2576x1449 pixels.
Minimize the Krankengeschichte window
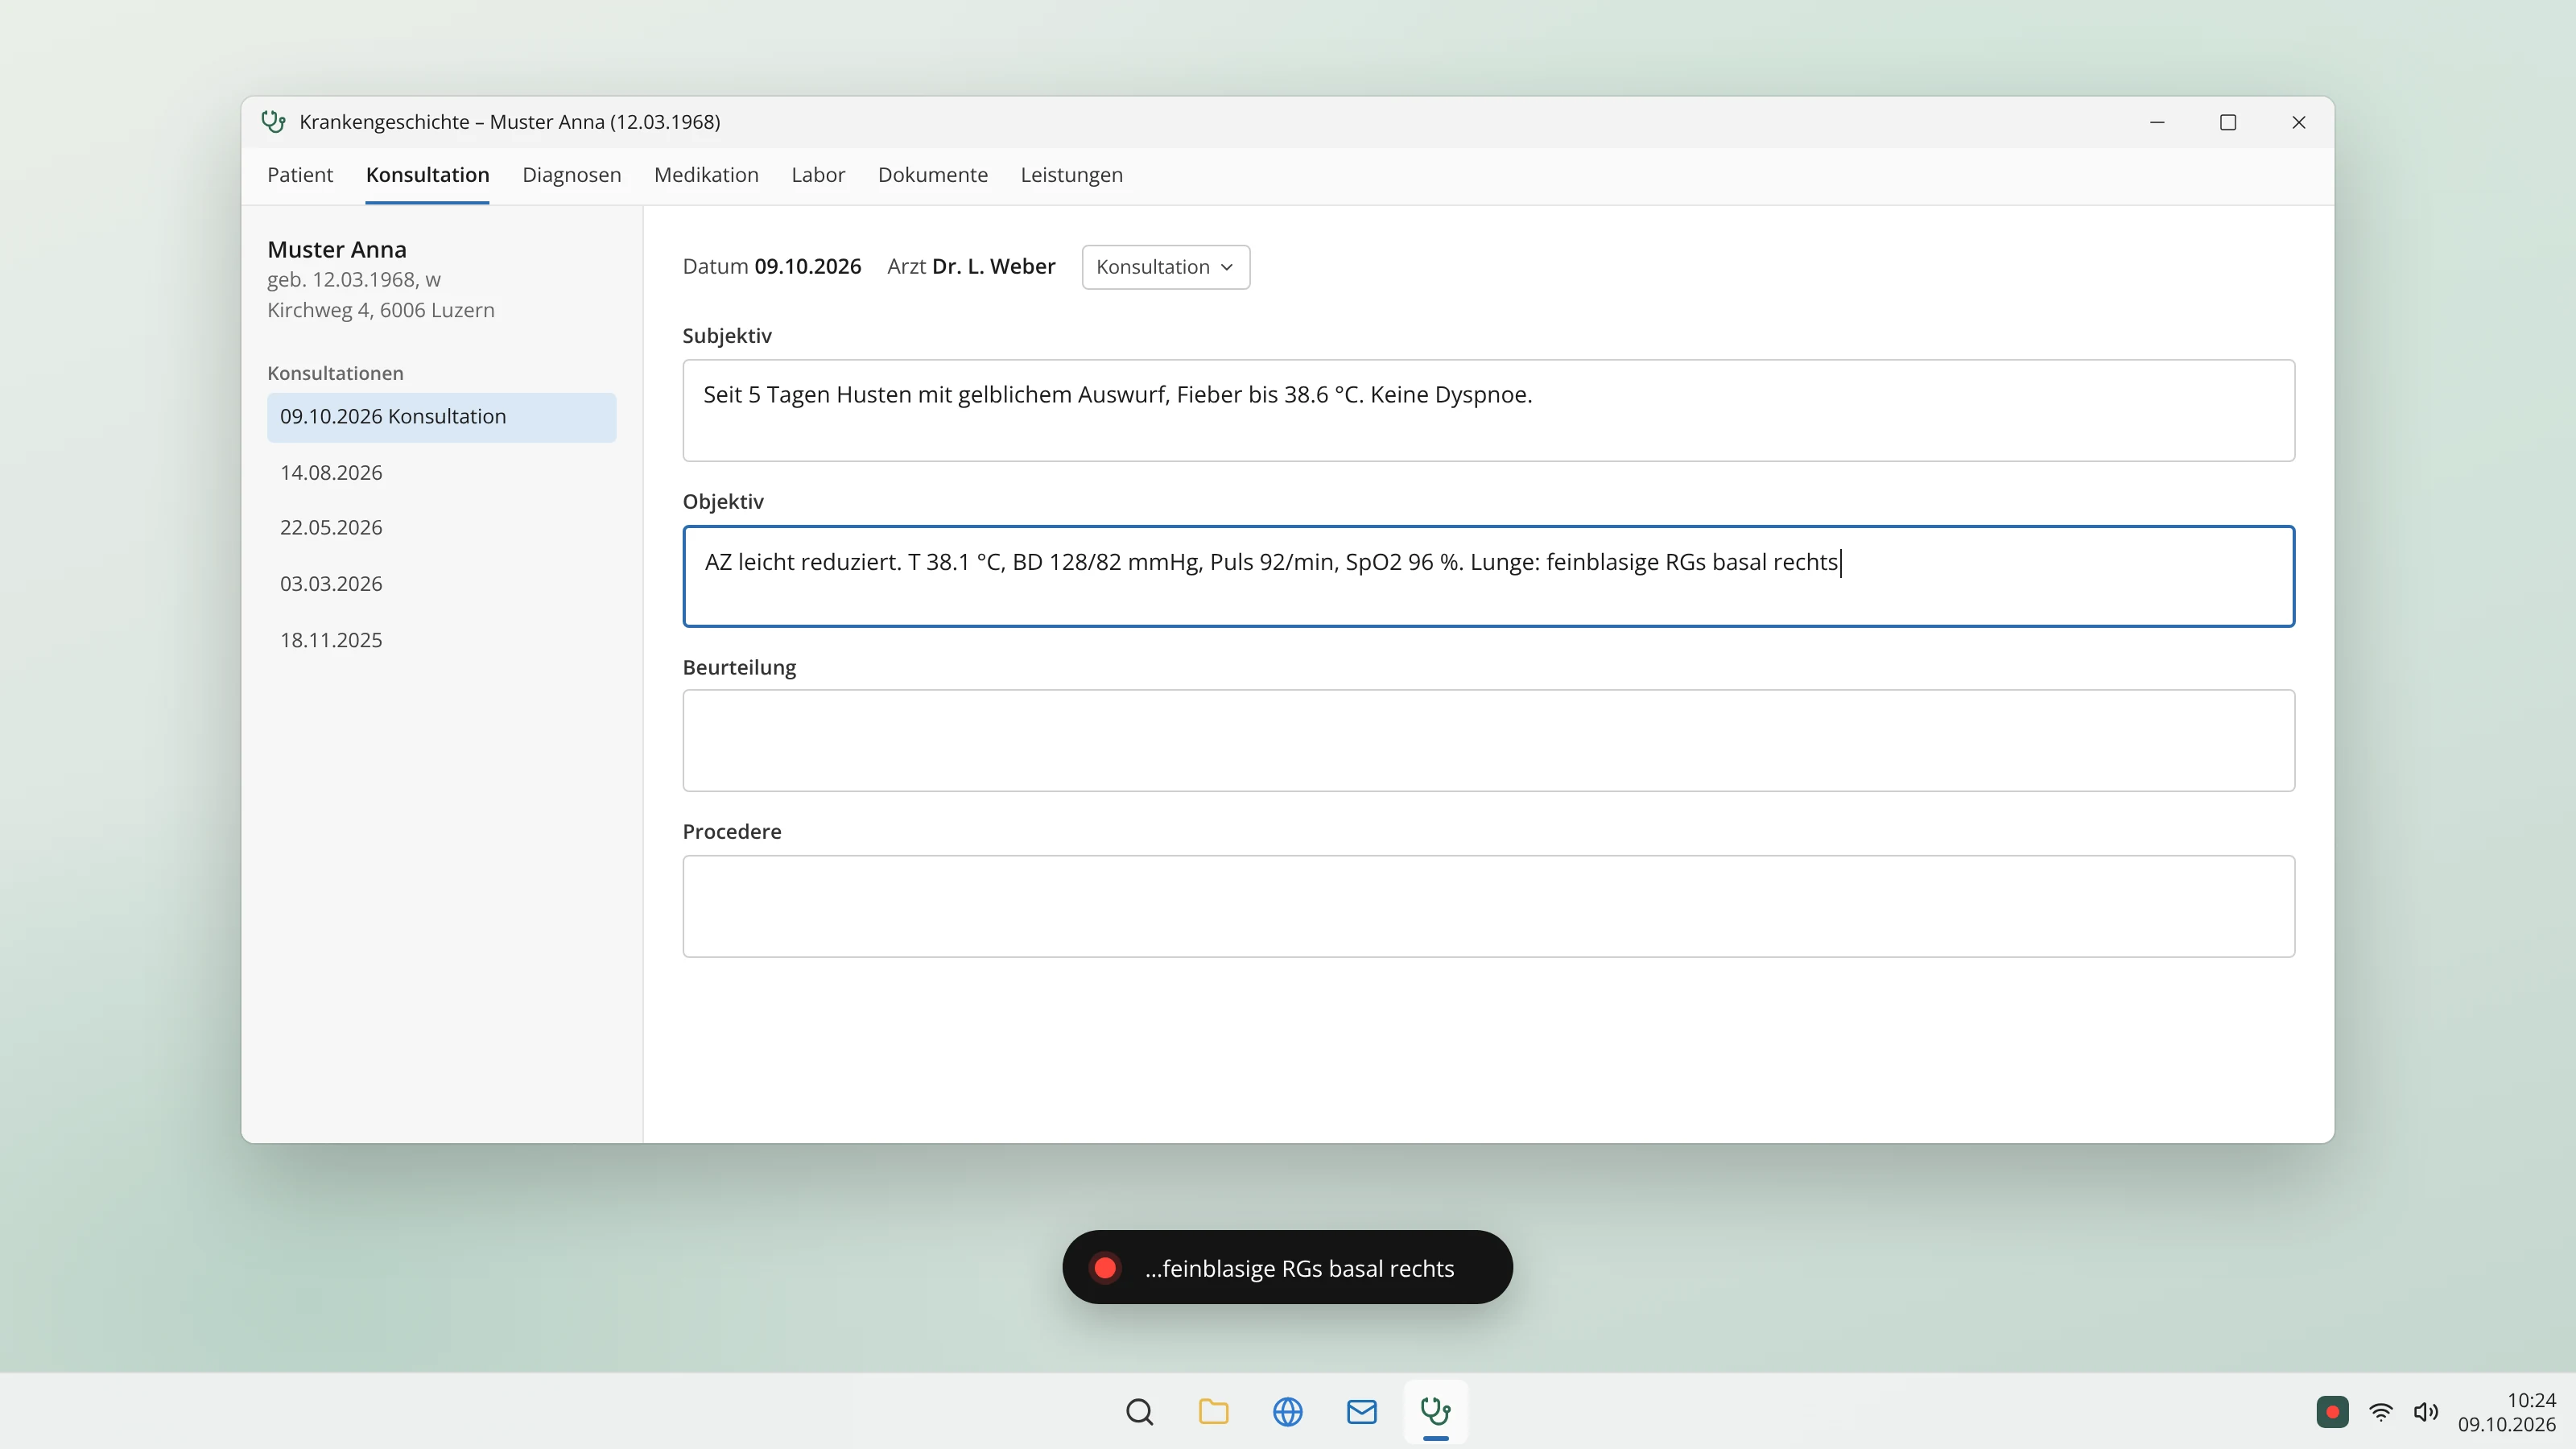[2157, 122]
